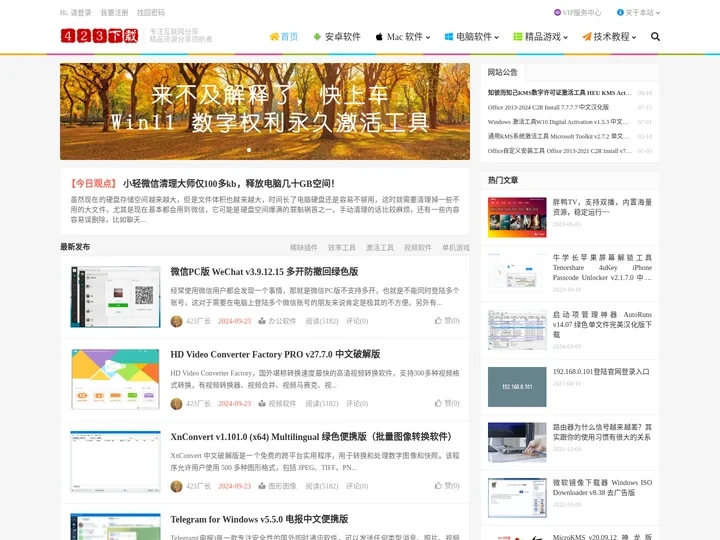Click category icon beside 图形图像
The width and height of the screenshot is (720, 540).
tap(262, 486)
